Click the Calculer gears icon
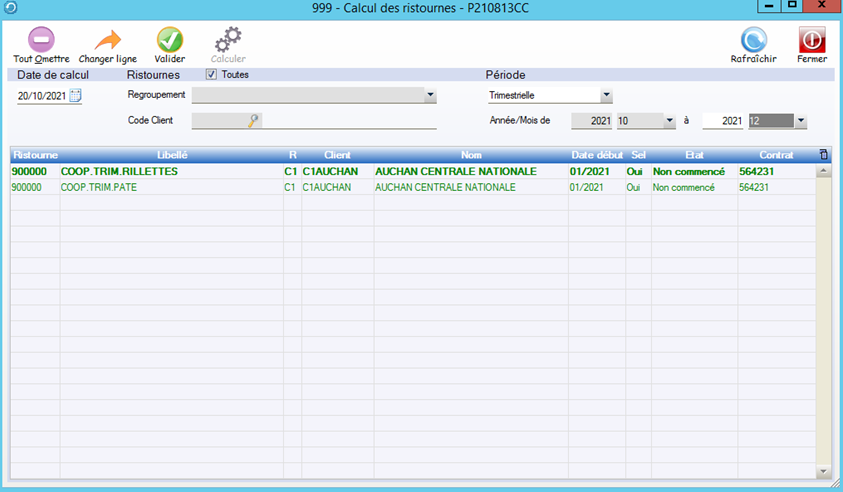 click(x=228, y=40)
